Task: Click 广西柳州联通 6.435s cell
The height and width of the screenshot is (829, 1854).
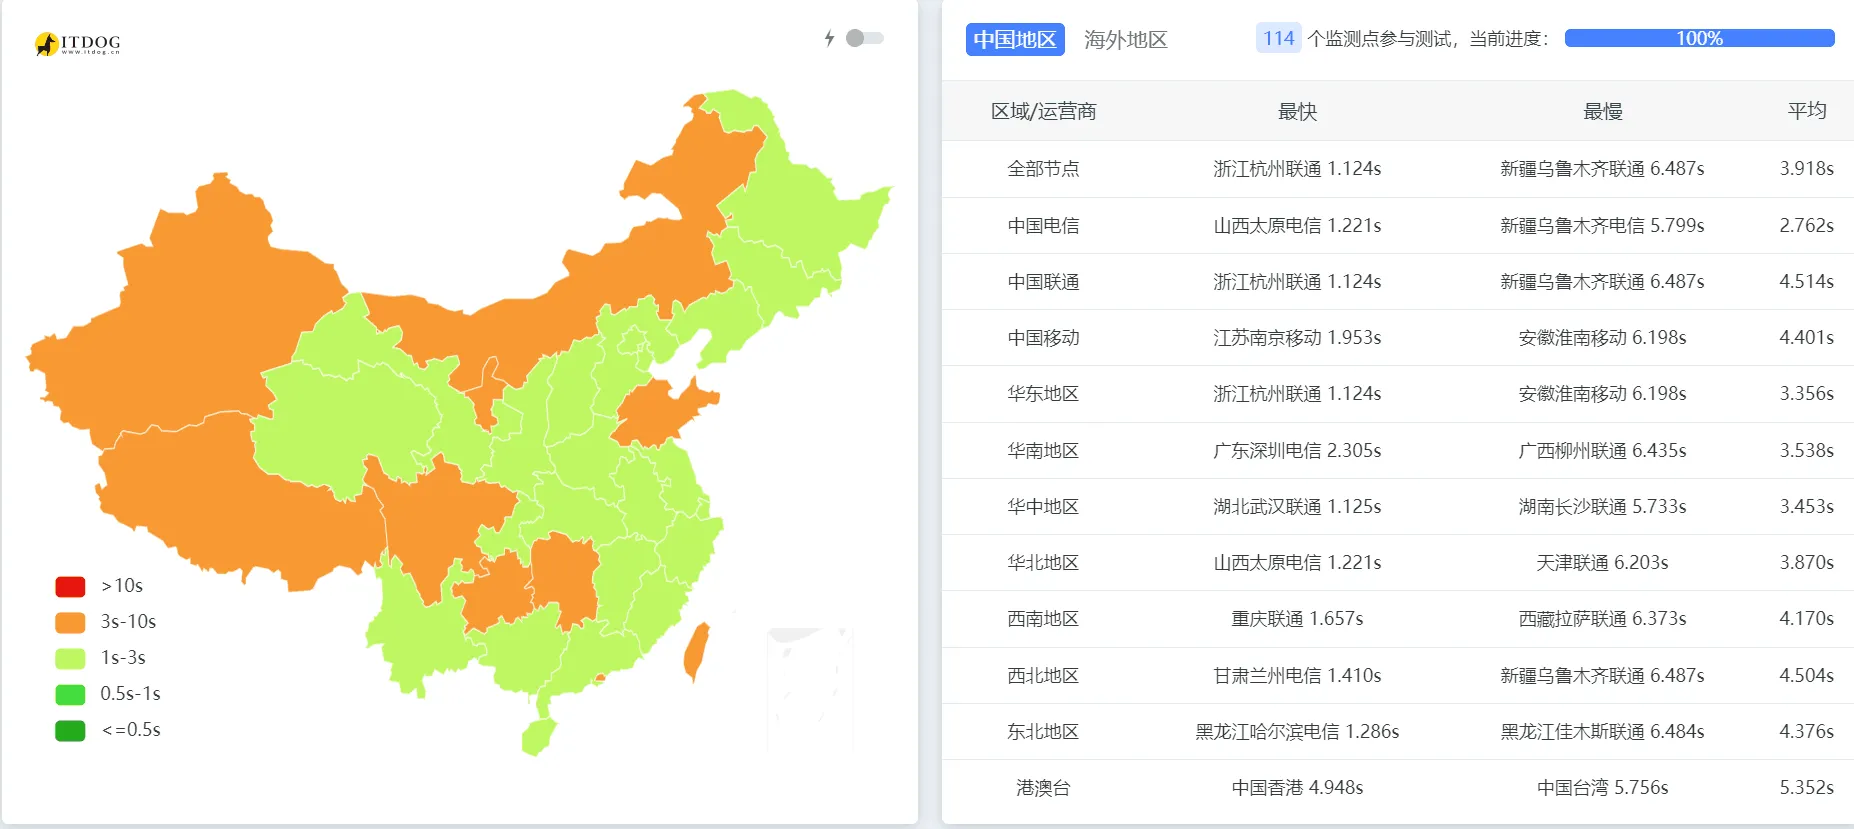Action: [x=1602, y=450]
